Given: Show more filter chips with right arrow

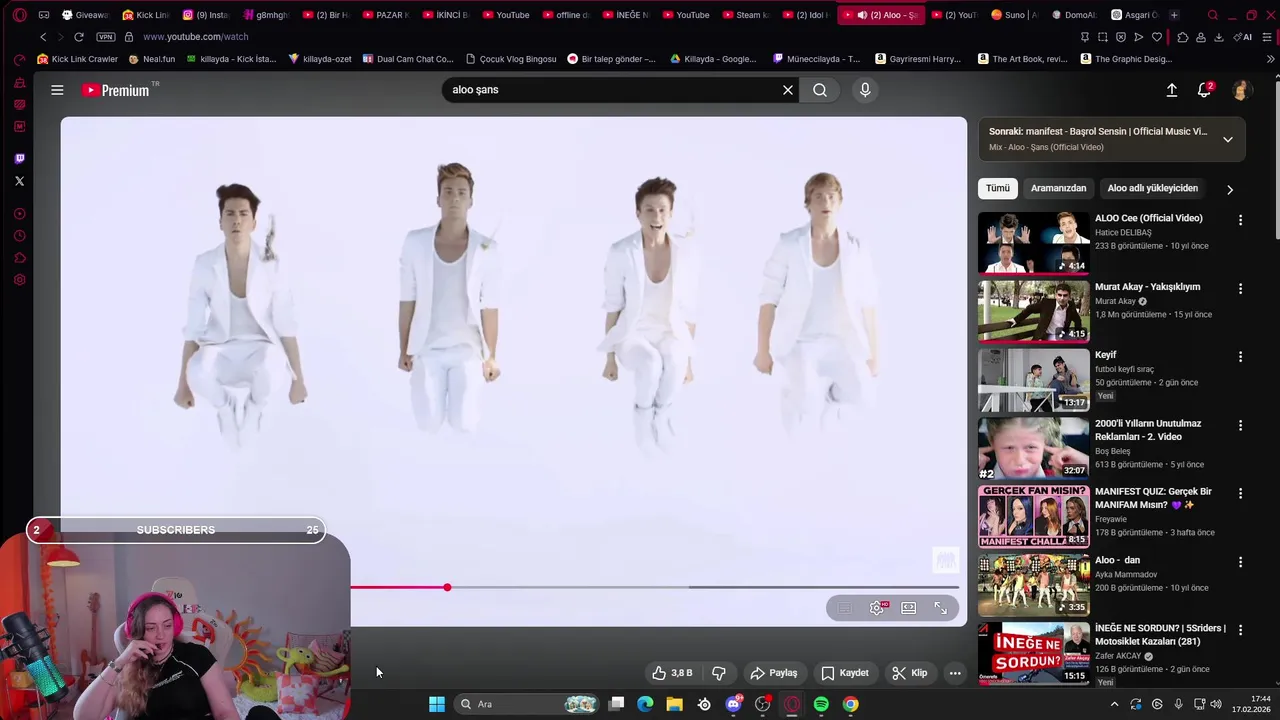Looking at the screenshot, I should pyautogui.click(x=1230, y=189).
